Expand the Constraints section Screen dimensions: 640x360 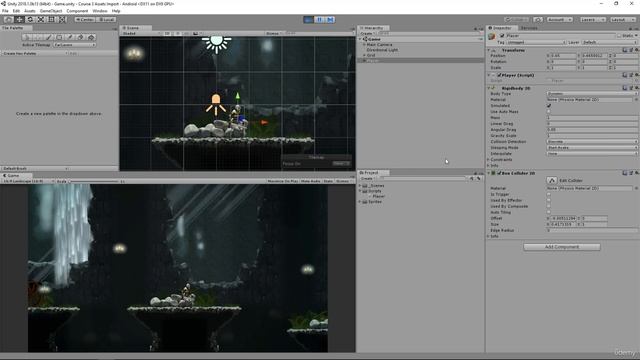[489, 160]
